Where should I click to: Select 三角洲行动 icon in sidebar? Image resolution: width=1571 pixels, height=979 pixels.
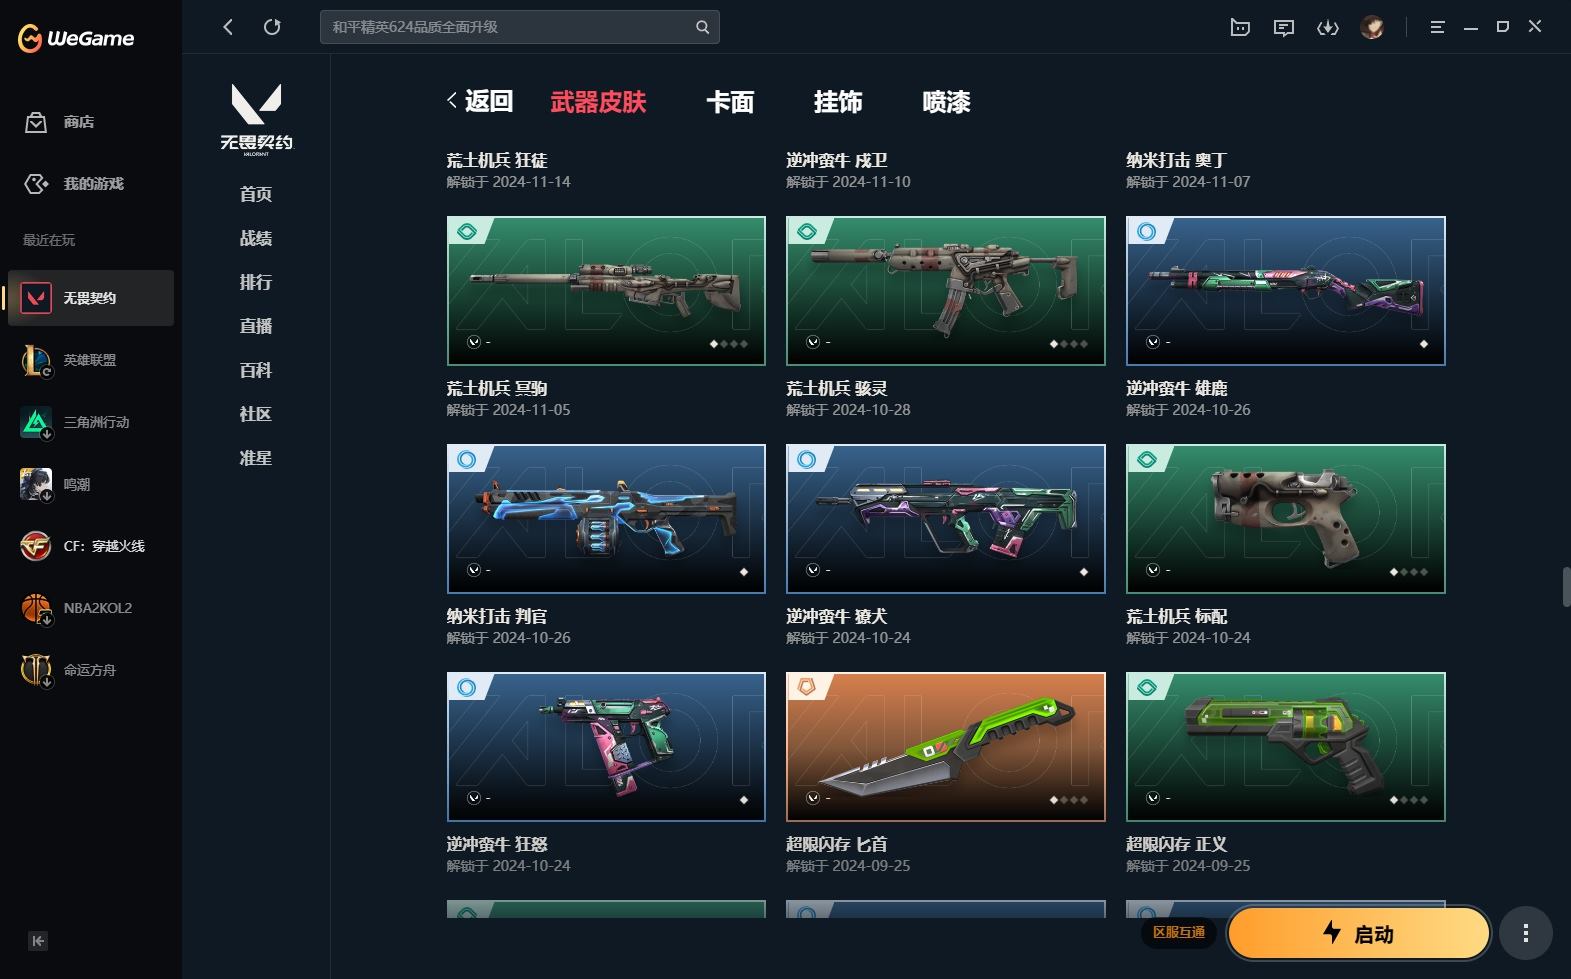pyautogui.click(x=36, y=422)
